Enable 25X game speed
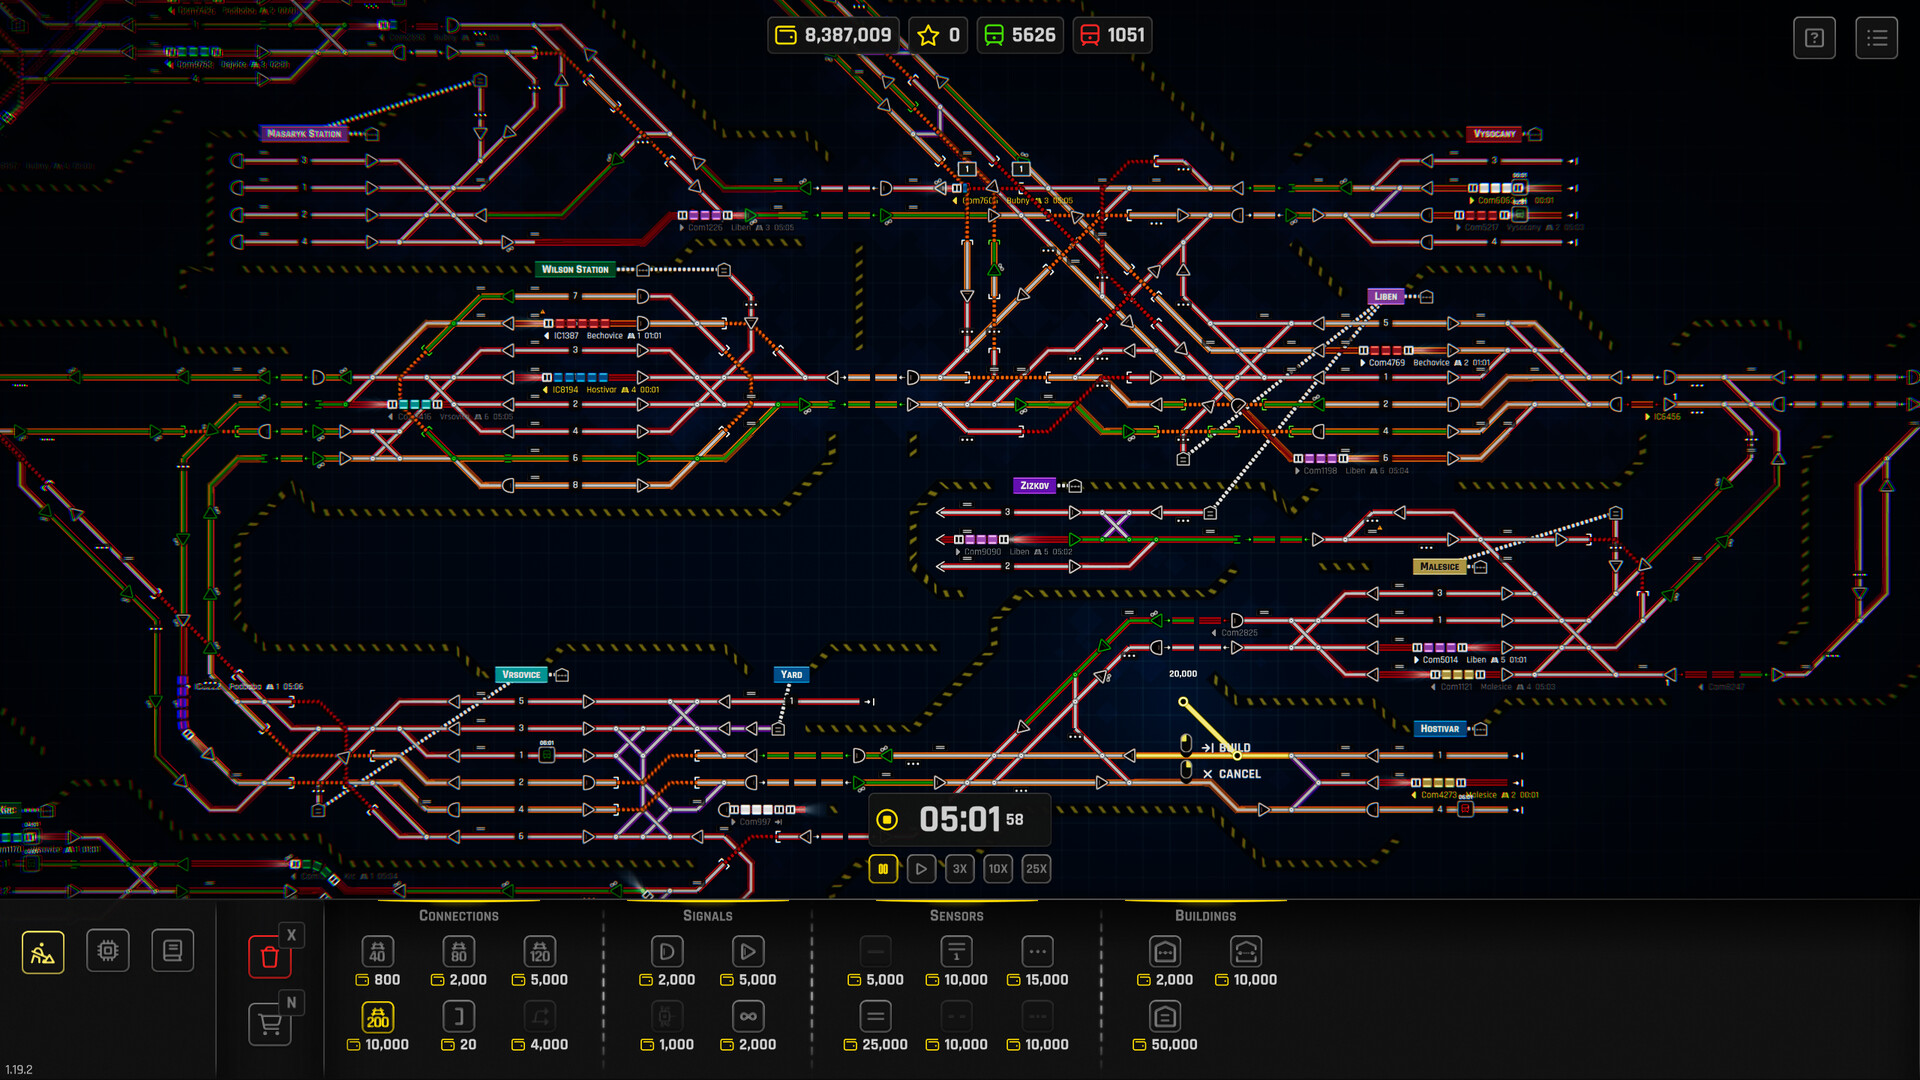Image resolution: width=1920 pixels, height=1080 pixels. [x=1036, y=868]
